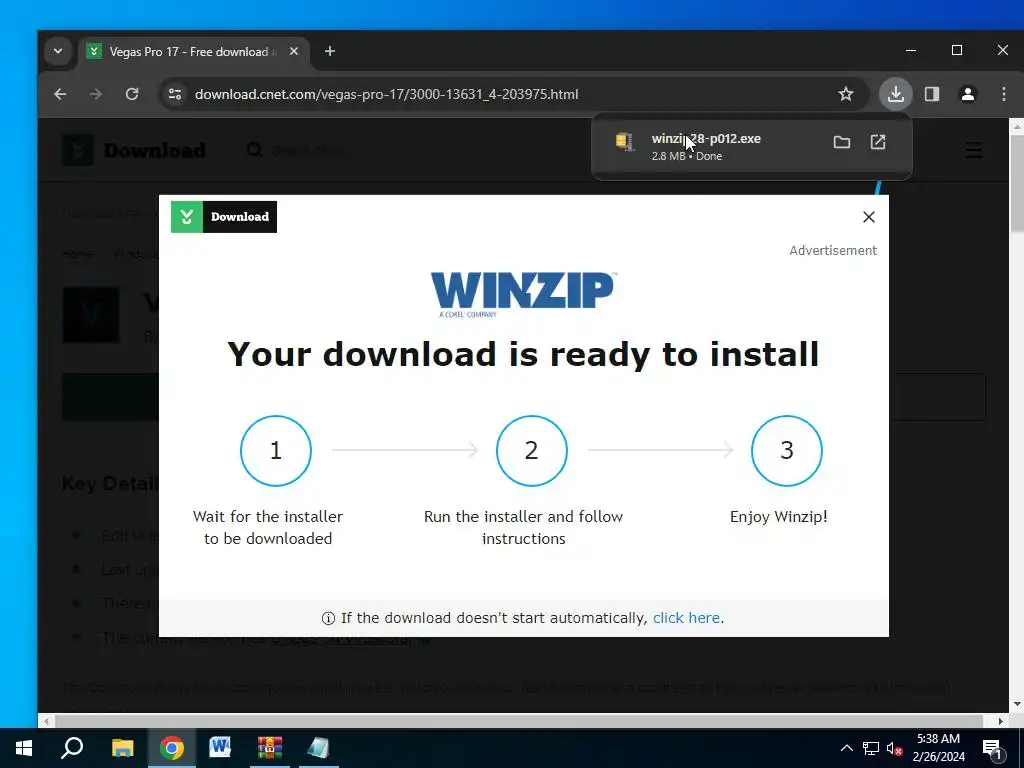This screenshot has width=1024, height=768.
Task: Show winzip28-p012.exe in folder
Action: (842, 142)
